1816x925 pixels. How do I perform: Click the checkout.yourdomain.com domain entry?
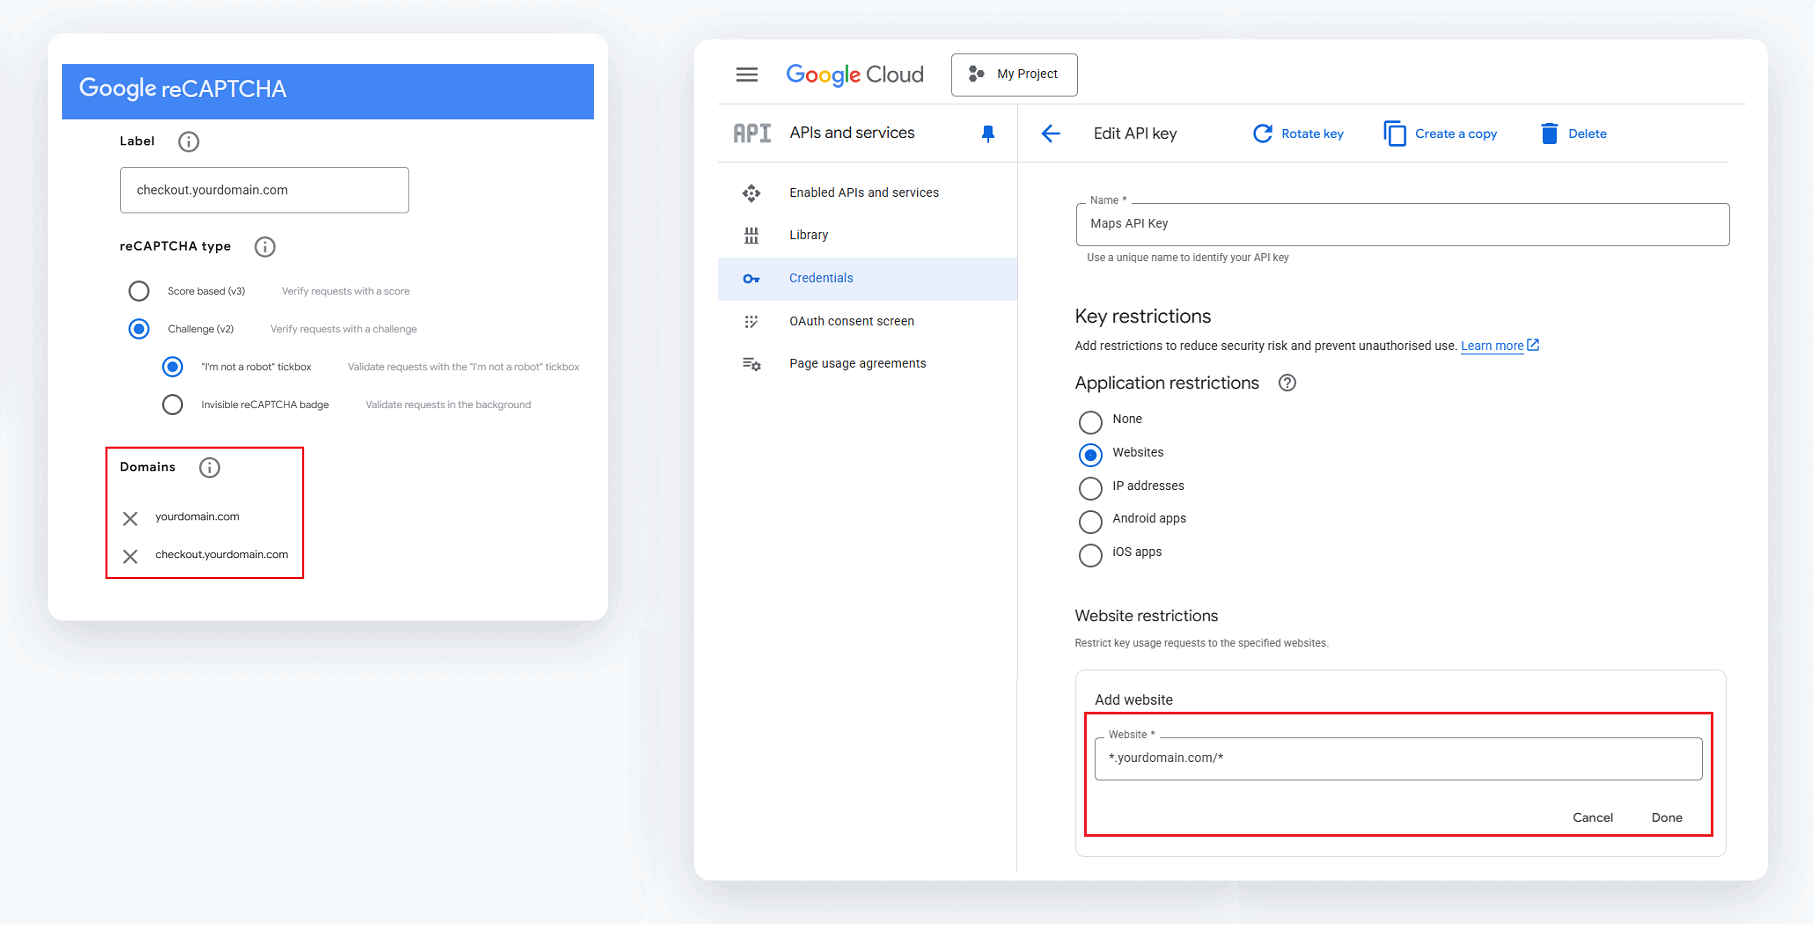pos(221,555)
